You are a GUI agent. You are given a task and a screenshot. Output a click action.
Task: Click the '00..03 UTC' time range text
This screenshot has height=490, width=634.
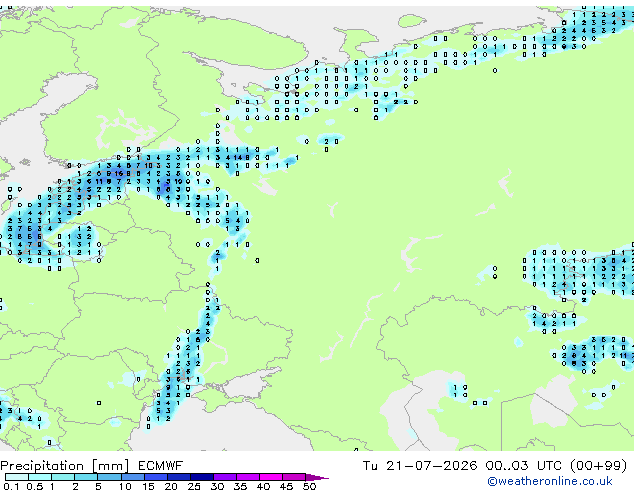[x=524, y=465]
